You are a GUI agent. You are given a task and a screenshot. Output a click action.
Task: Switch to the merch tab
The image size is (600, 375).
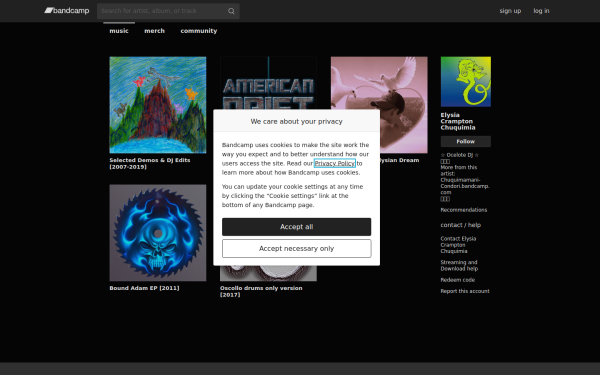tap(155, 31)
